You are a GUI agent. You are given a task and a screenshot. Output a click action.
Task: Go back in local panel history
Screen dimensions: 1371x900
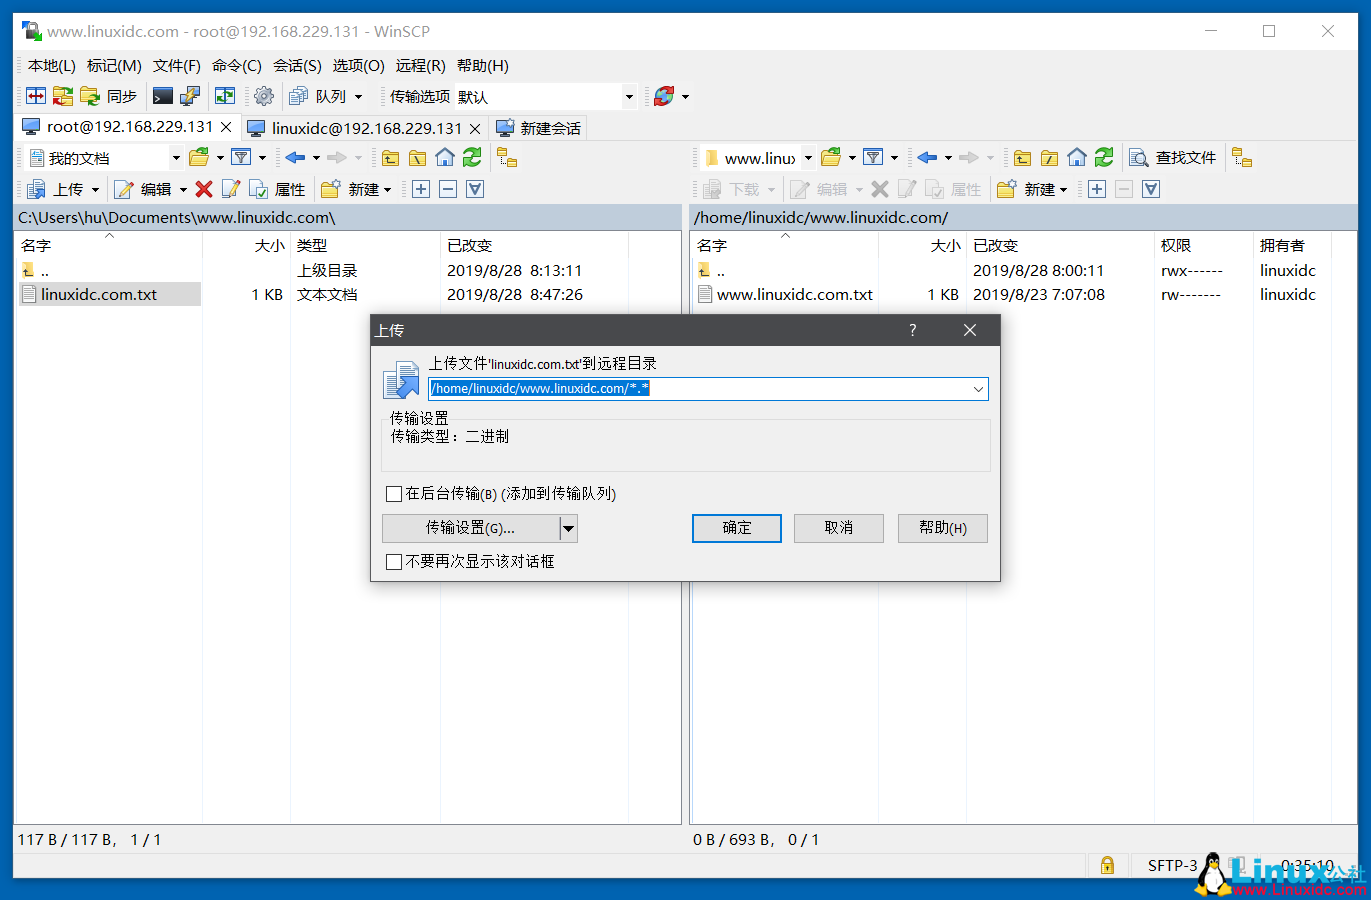295,157
